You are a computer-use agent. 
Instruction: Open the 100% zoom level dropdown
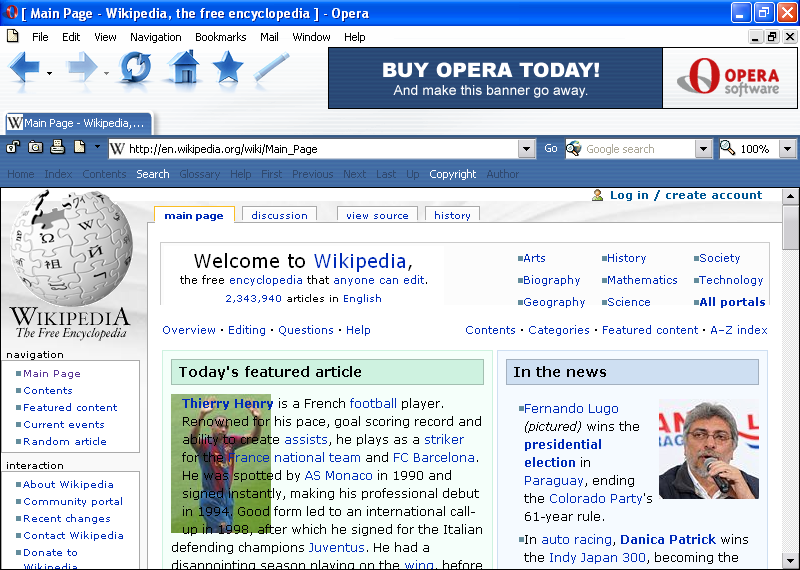(787, 149)
